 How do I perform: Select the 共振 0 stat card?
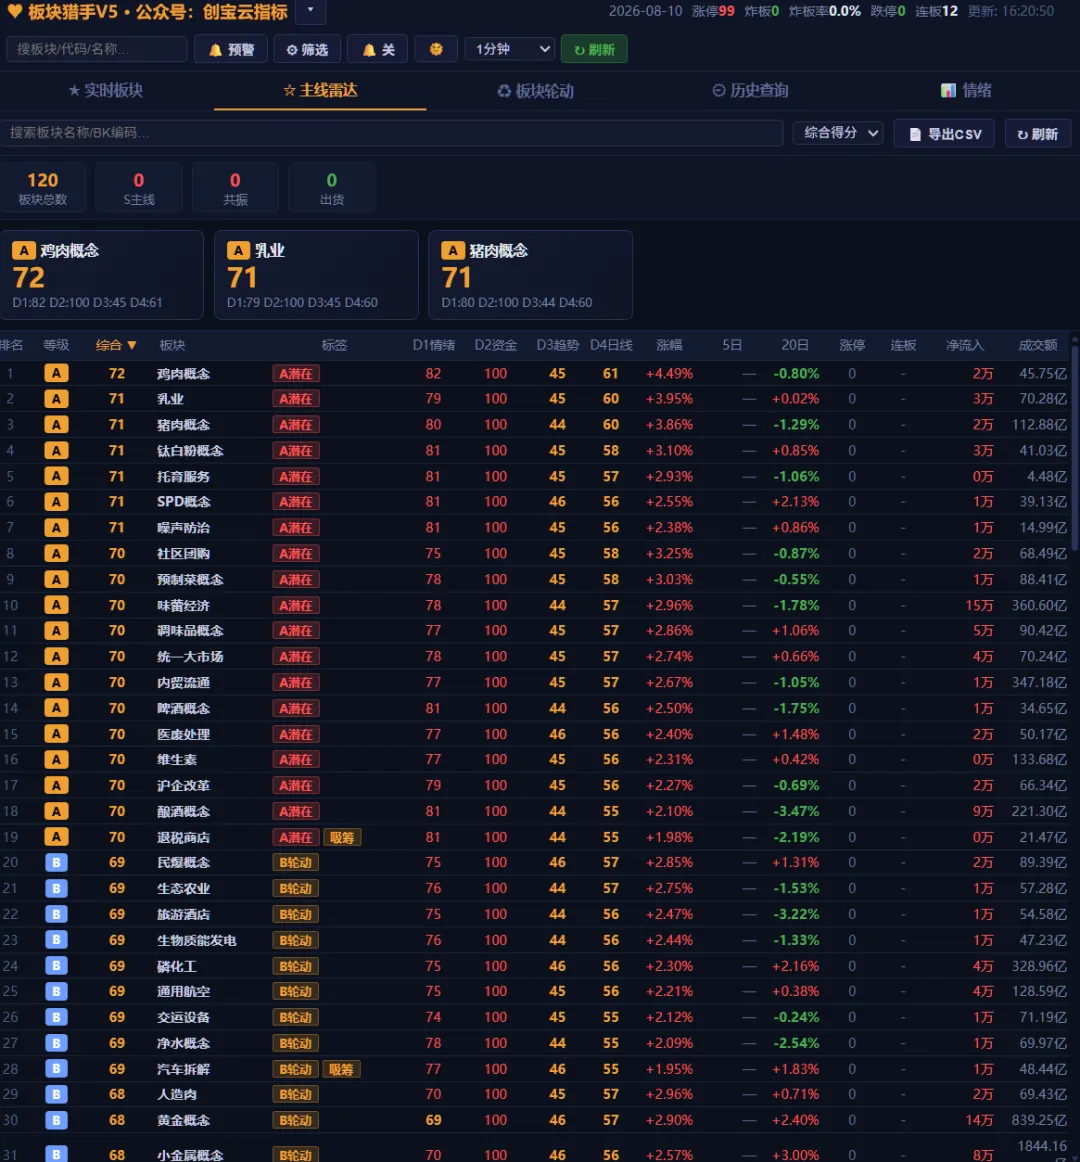point(235,188)
